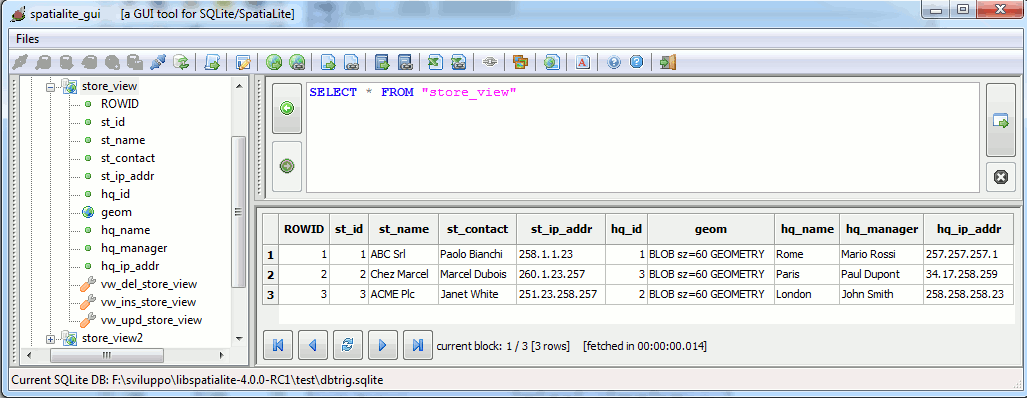1027x398 pixels.
Task: Select the st_id column tree item
Action: [x=113, y=122]
